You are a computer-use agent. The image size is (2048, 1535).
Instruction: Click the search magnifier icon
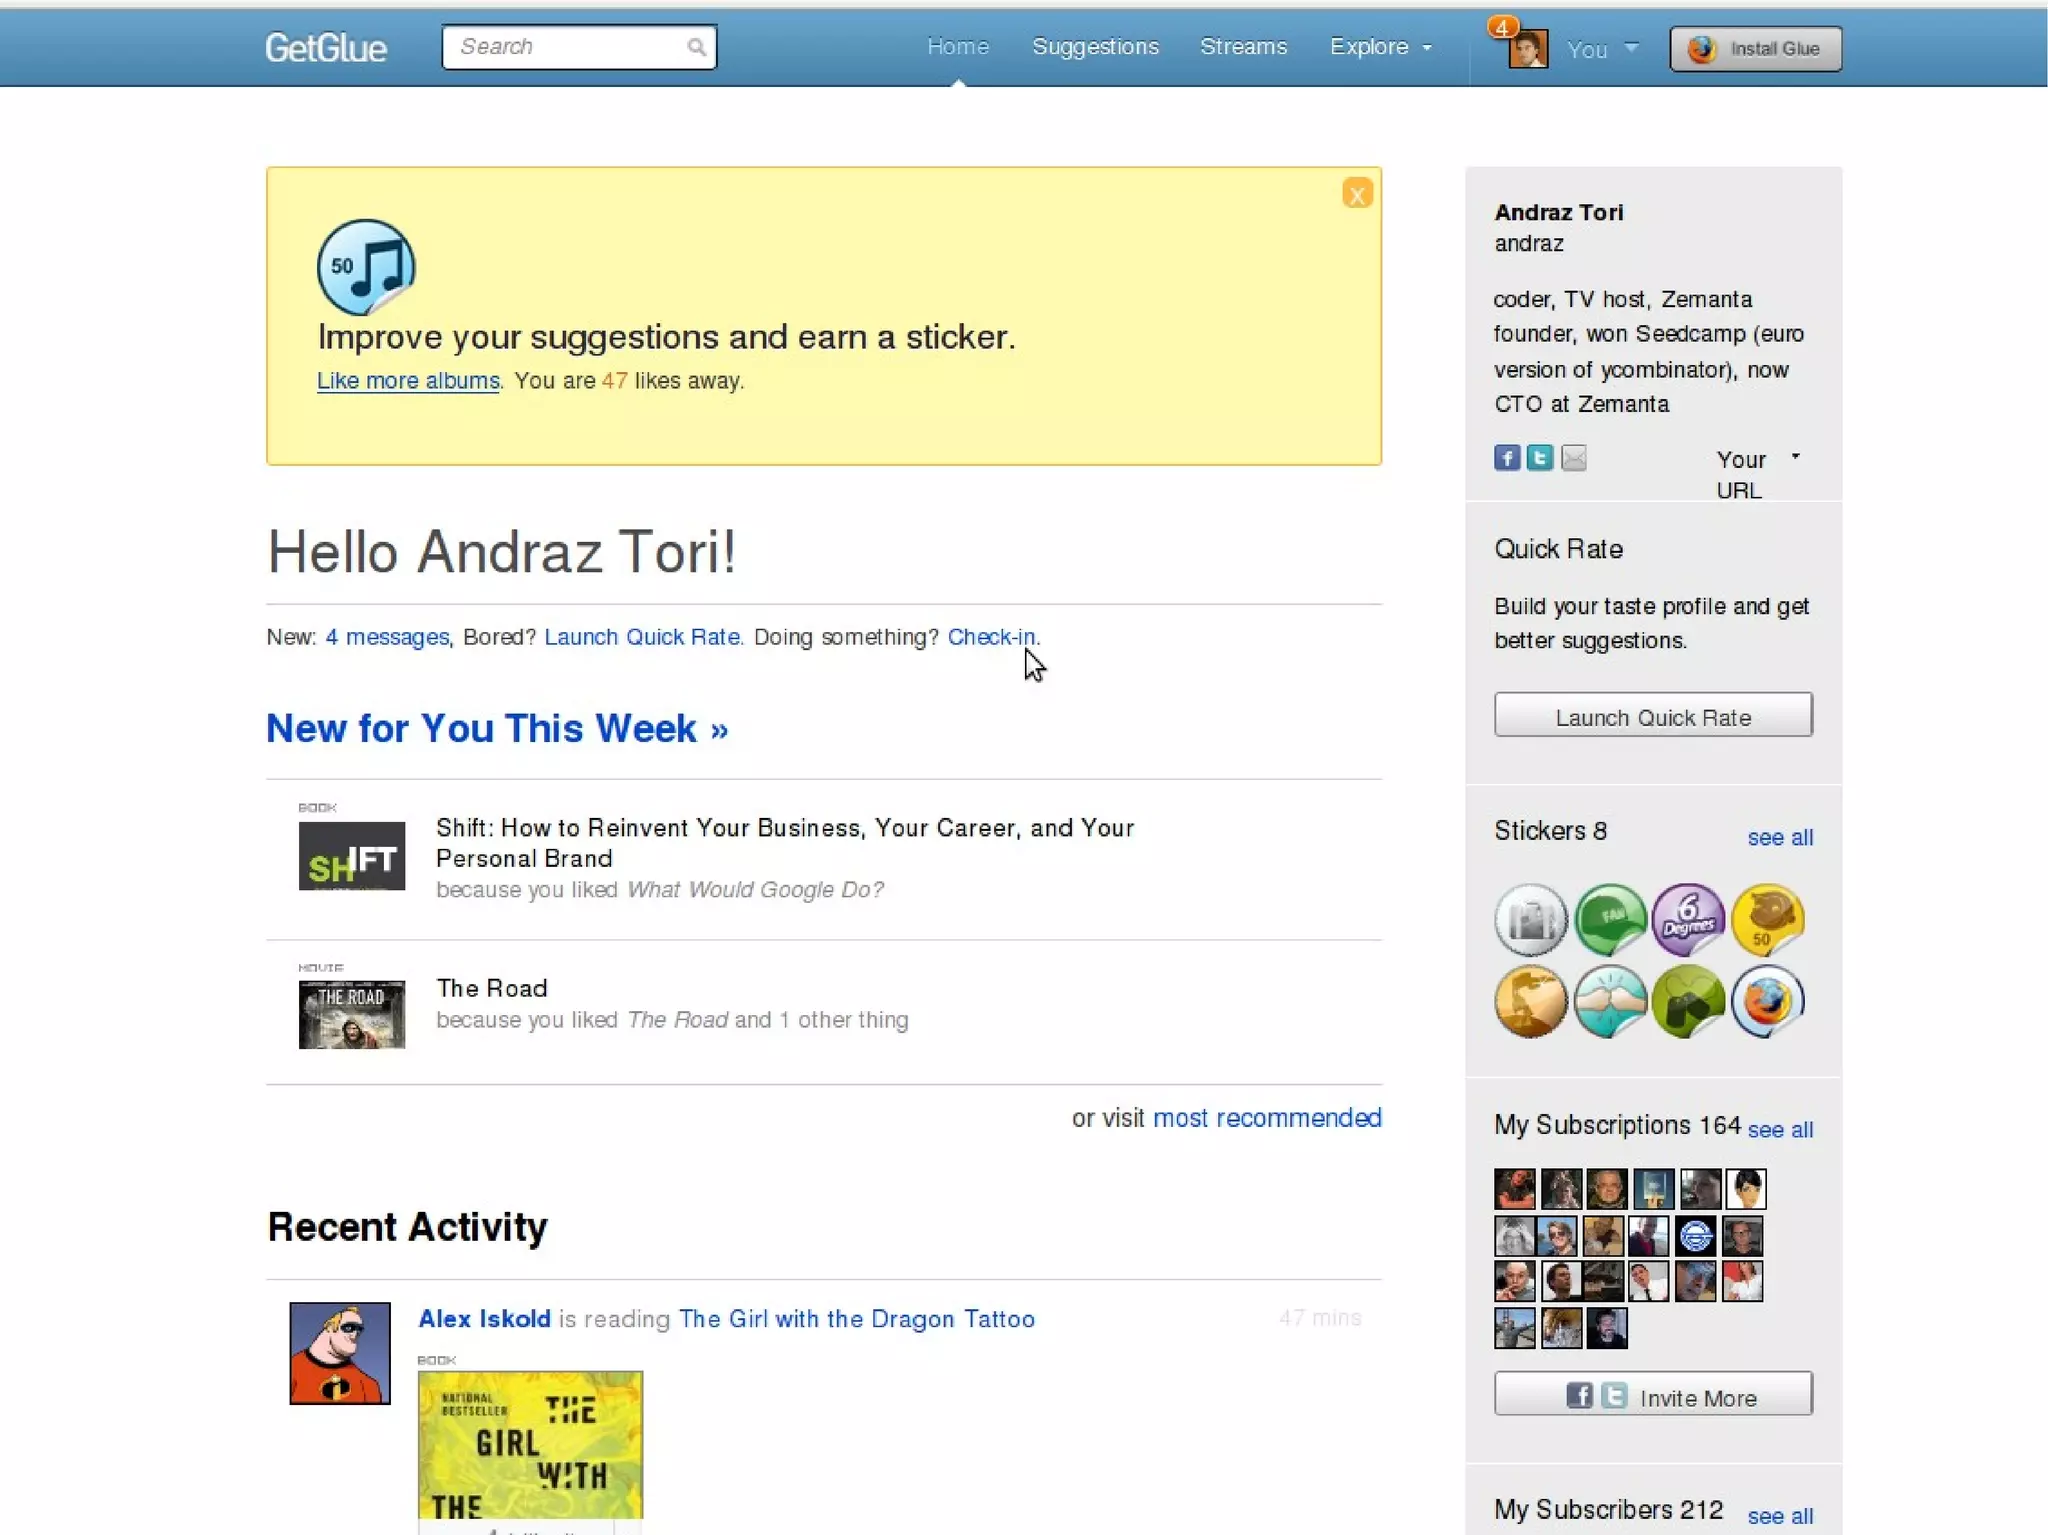click(x=696, y=47)
